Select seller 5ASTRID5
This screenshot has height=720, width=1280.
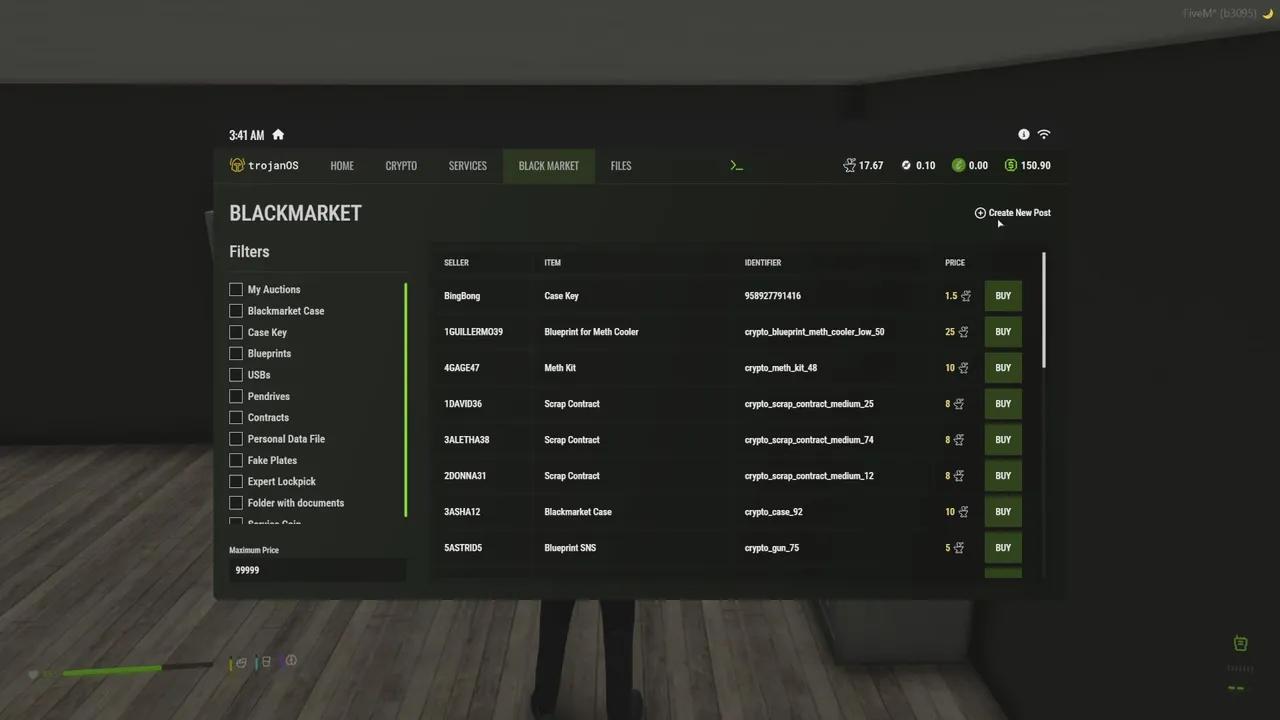[463, 548]
